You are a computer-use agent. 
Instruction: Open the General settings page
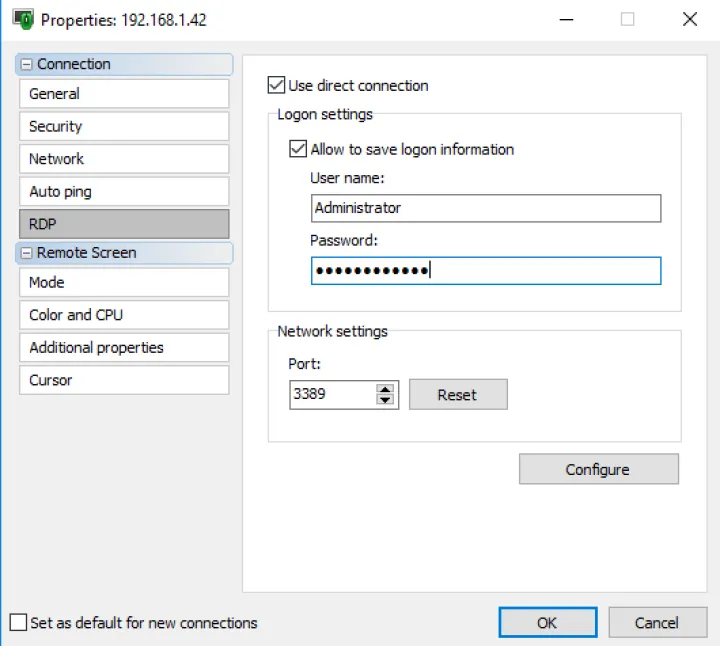(x=123, y=94)
